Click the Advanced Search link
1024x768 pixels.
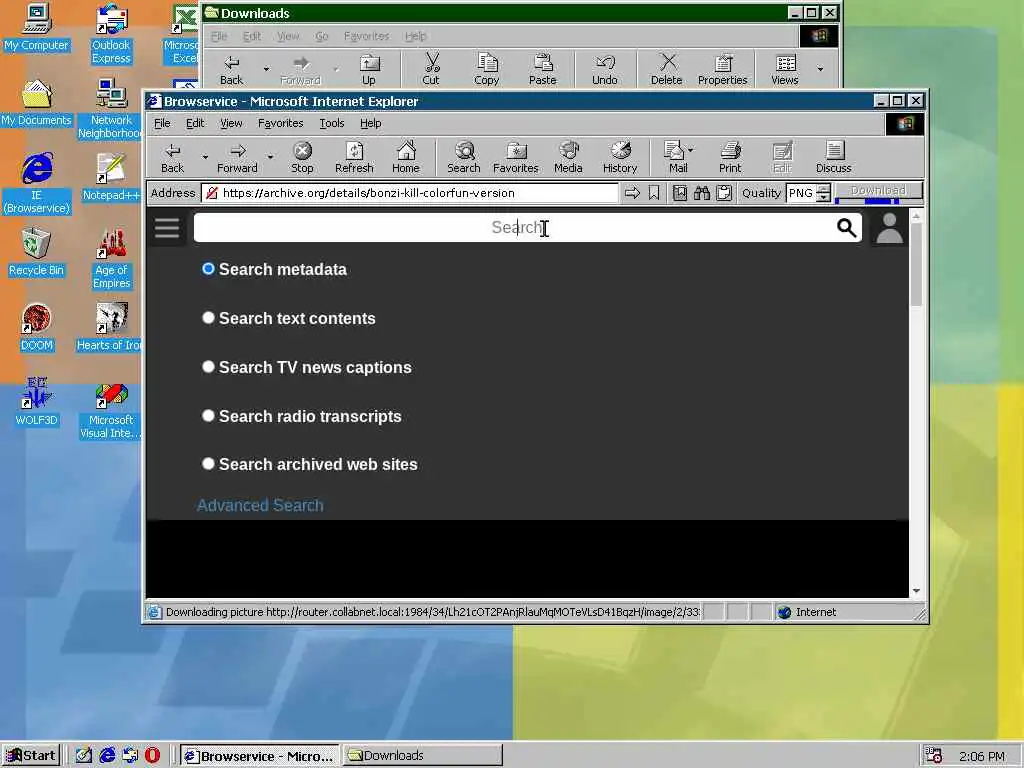[x=260, y=505]
